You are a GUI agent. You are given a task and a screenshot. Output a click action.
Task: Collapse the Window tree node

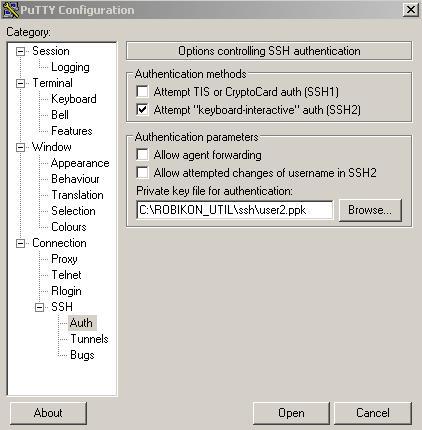point(20,147)
